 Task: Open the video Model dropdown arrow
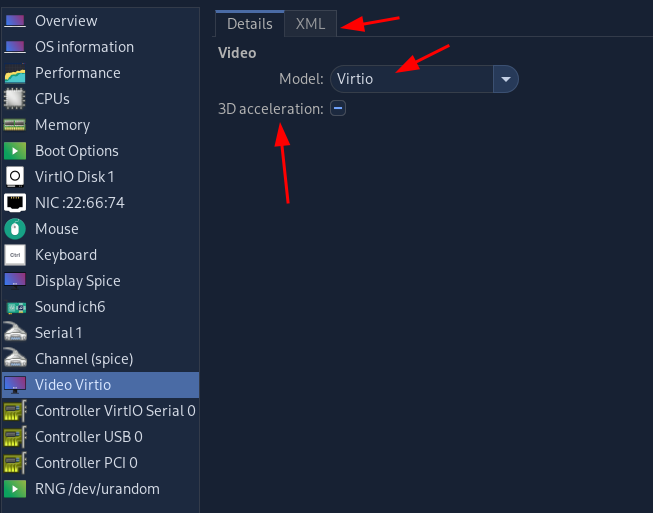506,79
